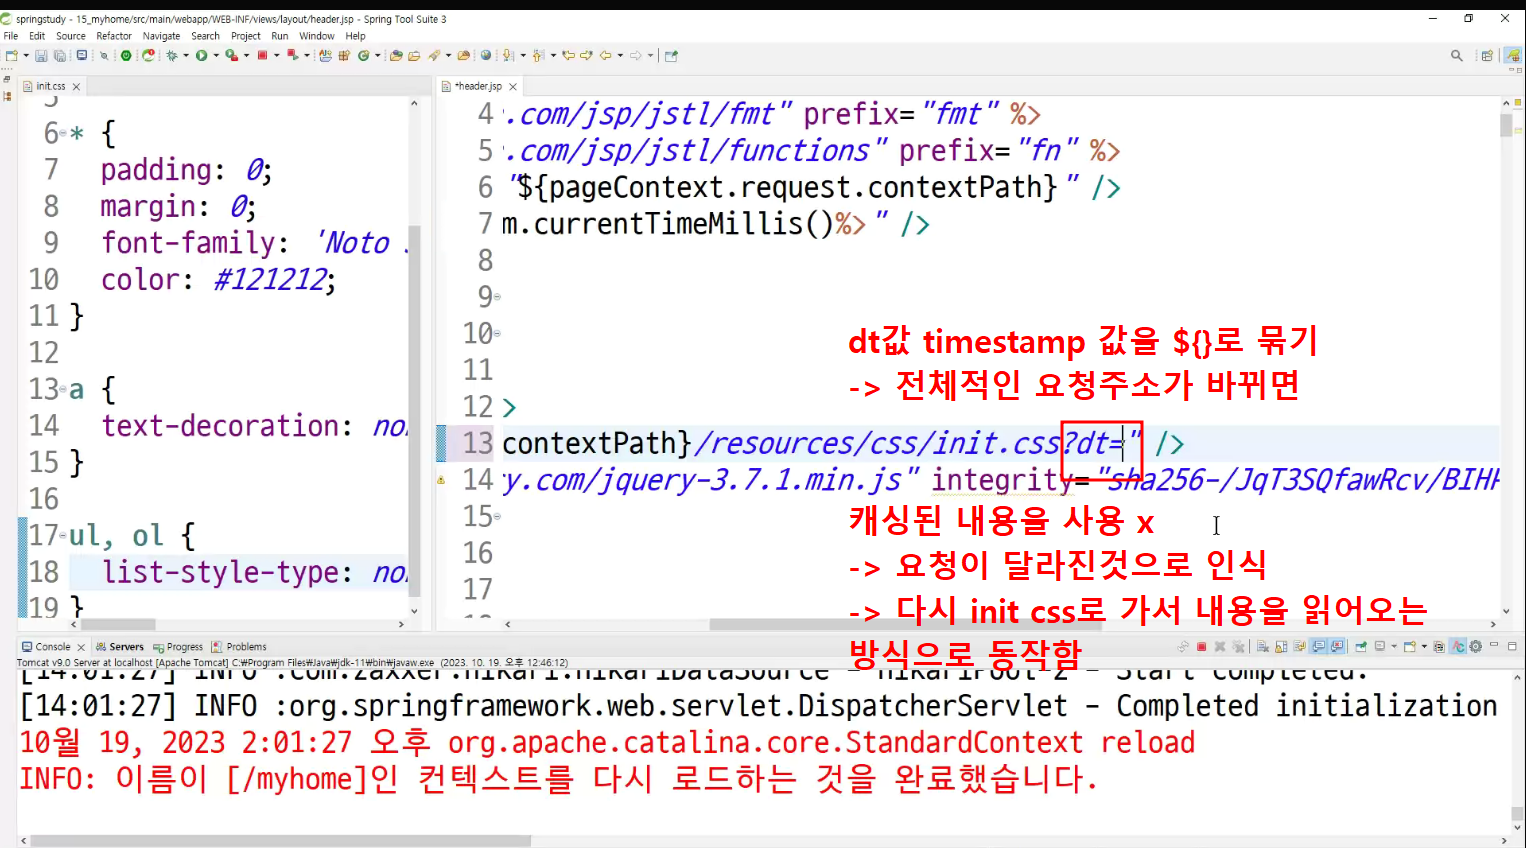
Task: Click the header.jsp horizontal scrollbar
Action: pyautogui.click(x=905, y=624)
